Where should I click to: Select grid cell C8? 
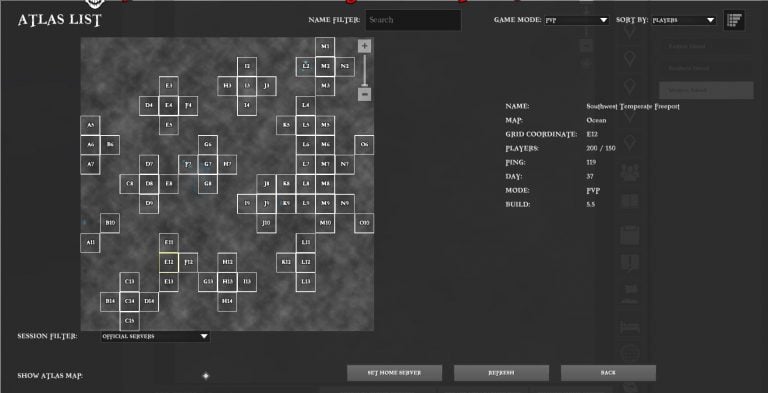(129, 184)
